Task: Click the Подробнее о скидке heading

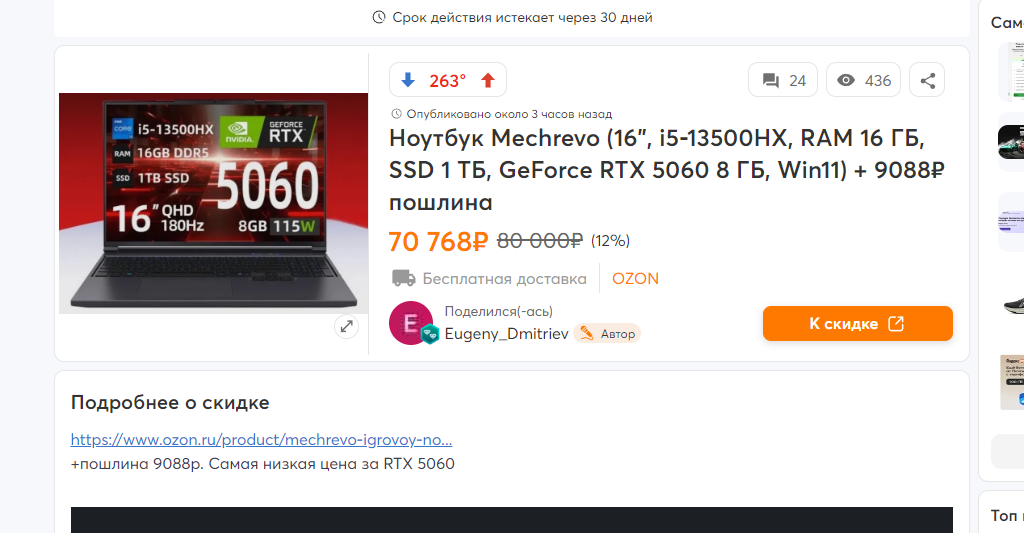Action: pyautogui.click(x=170, y=402)
